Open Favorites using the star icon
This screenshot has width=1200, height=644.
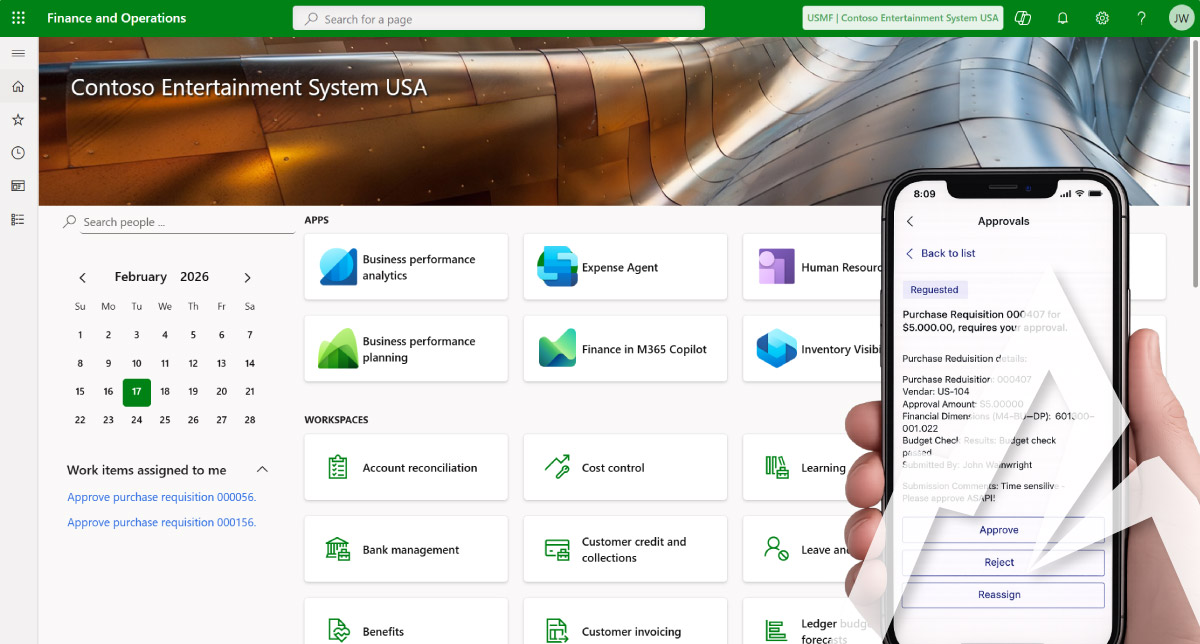coord(18,119)
